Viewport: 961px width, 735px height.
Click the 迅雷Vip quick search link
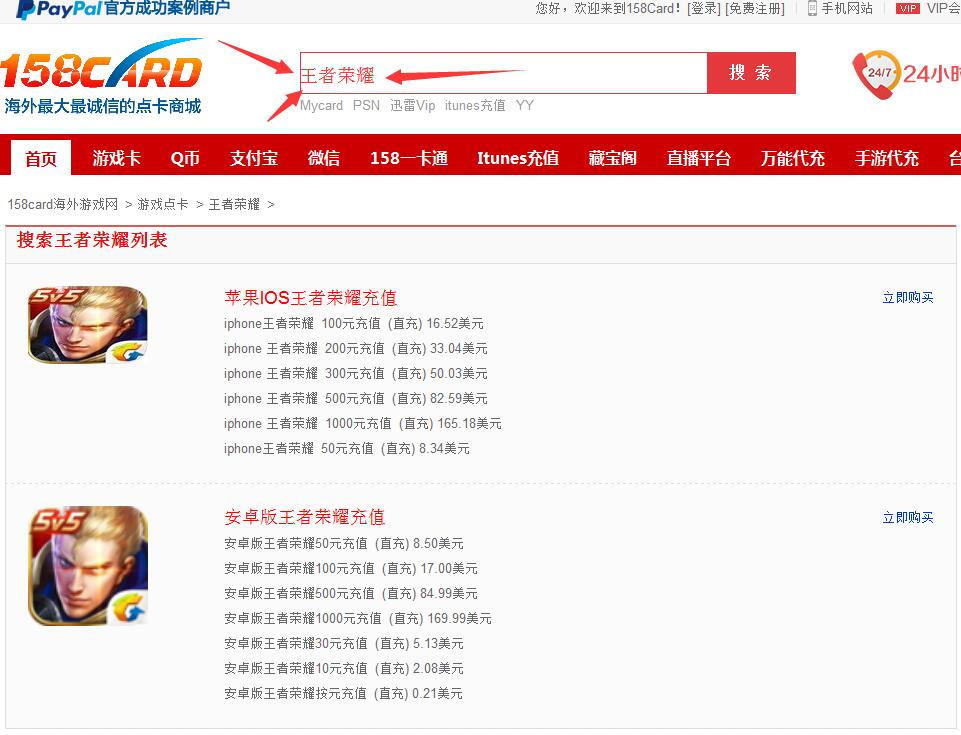(412, 105)
